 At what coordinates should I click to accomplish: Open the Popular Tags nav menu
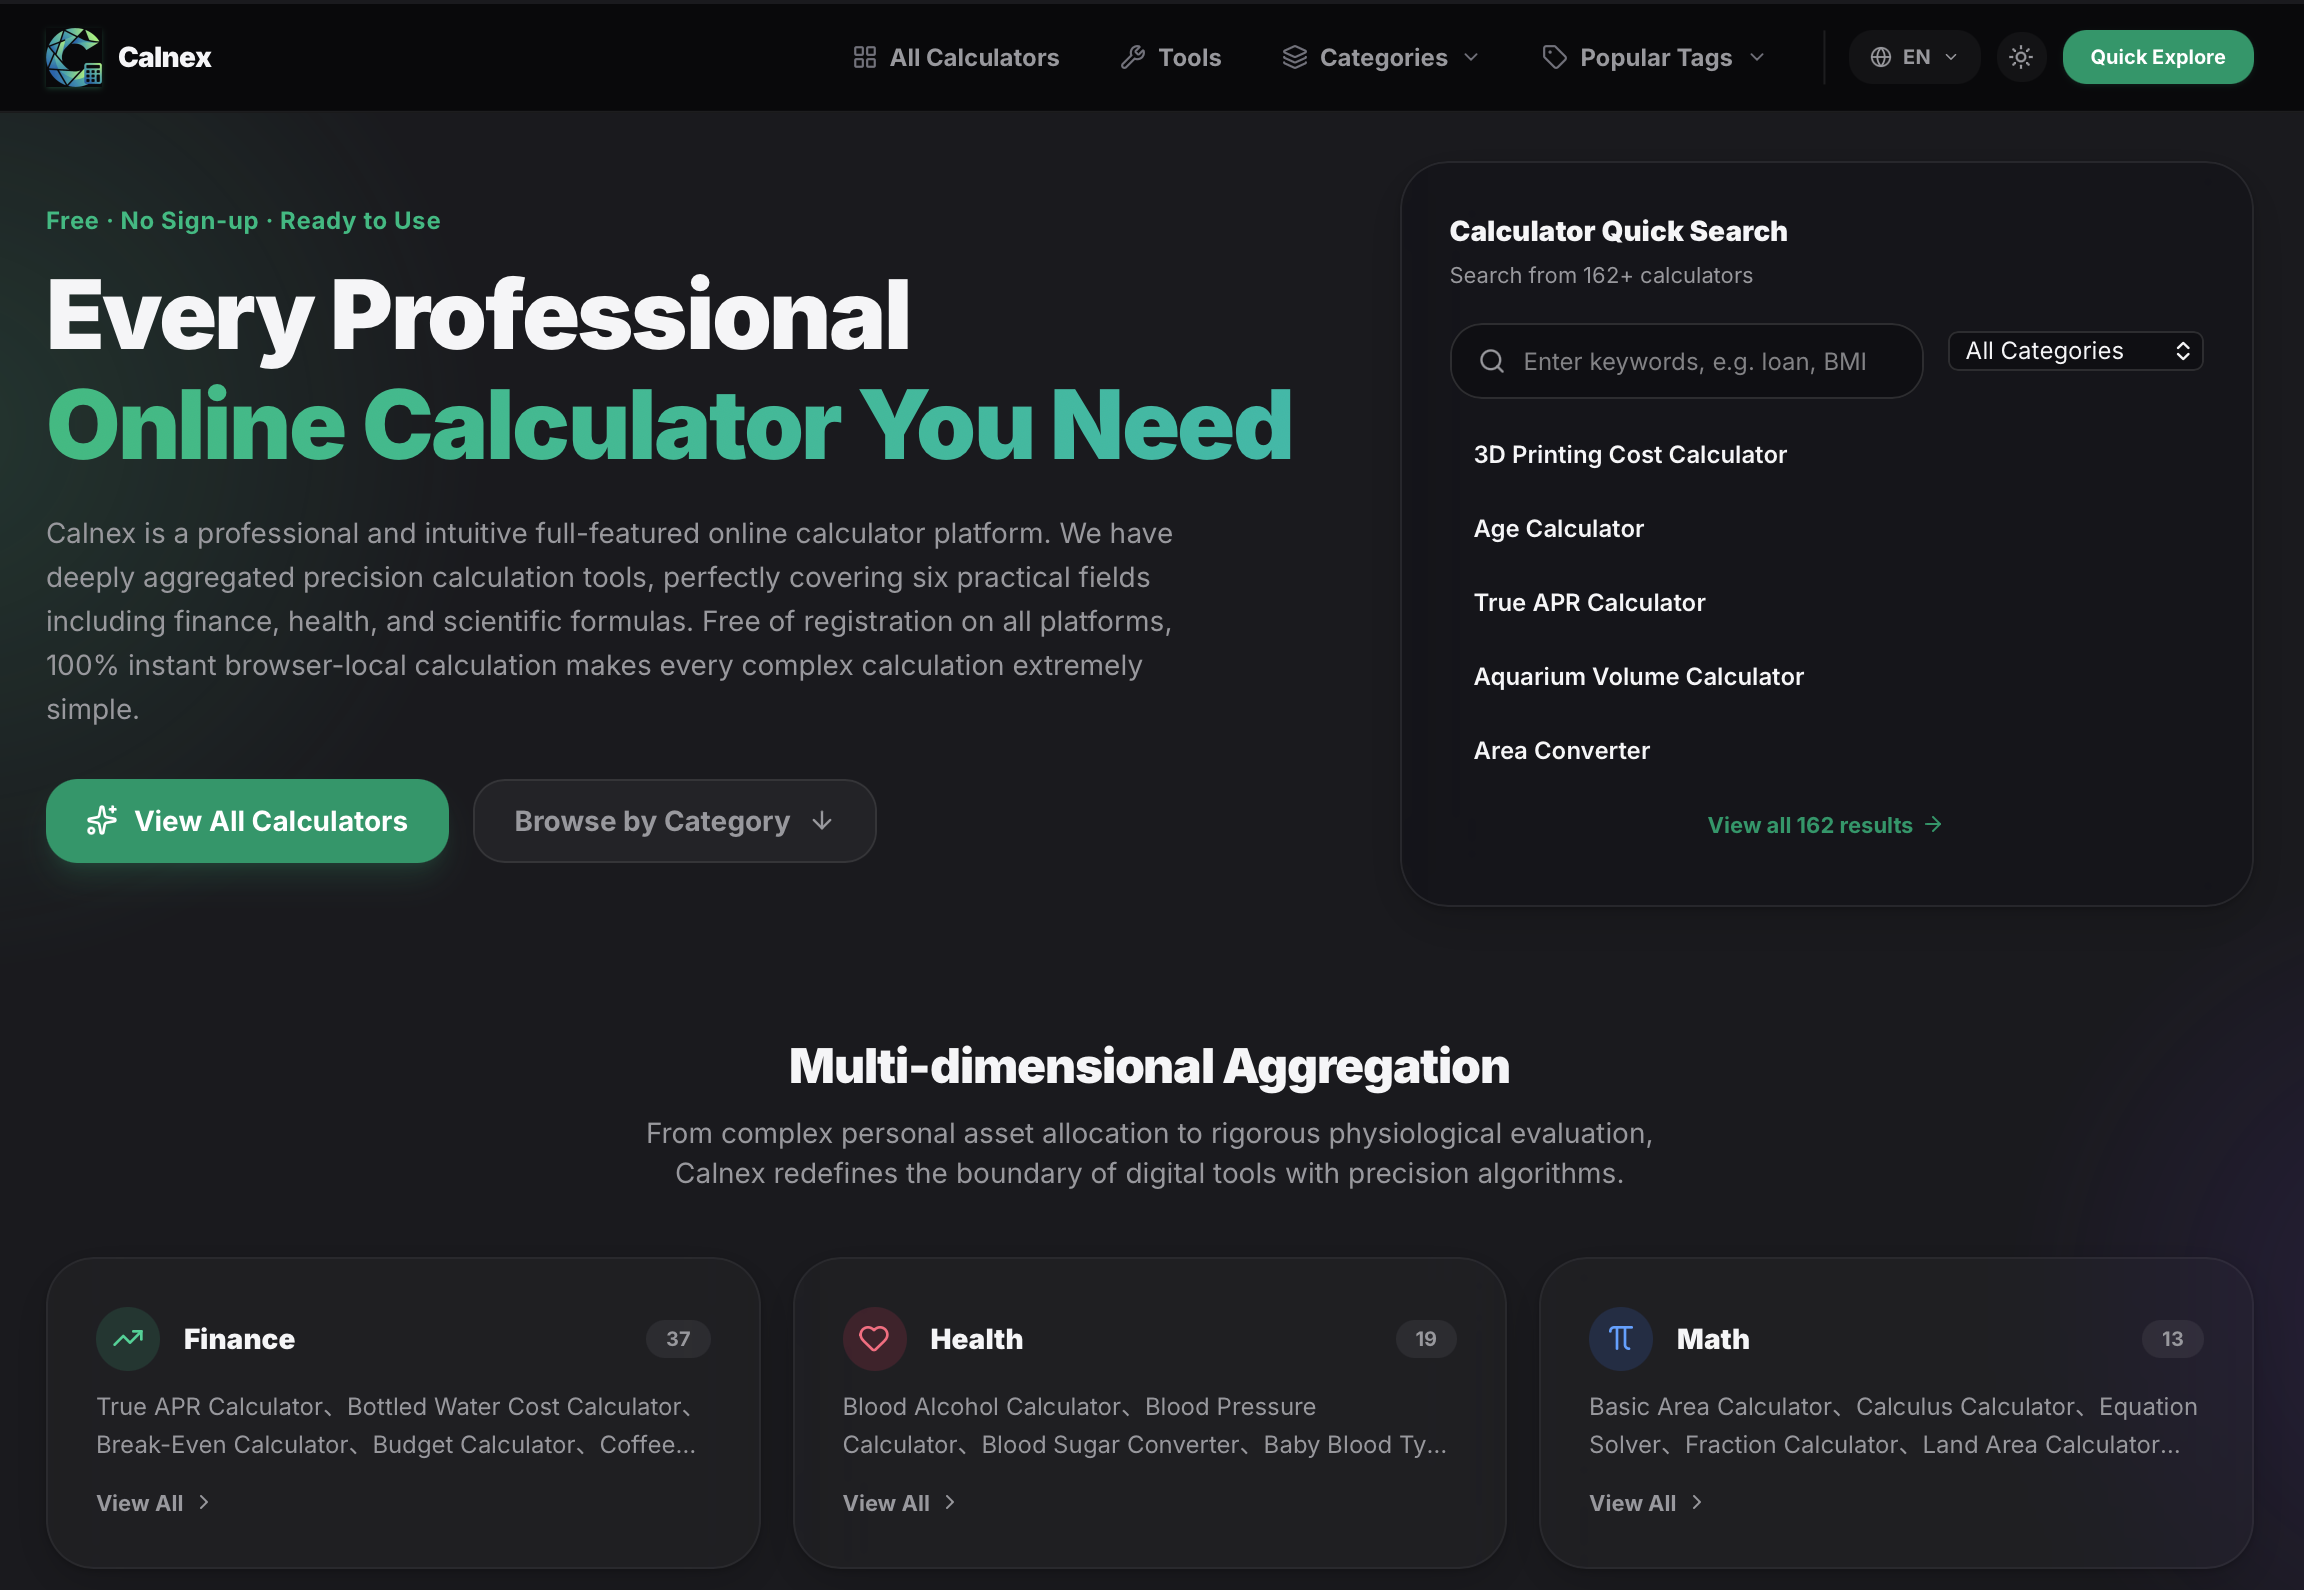pos(1654,57)
